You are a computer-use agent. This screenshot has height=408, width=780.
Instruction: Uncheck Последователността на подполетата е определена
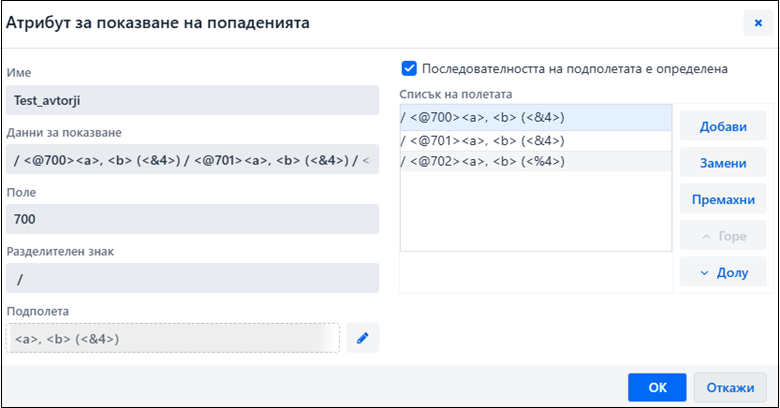click(409, 69)
